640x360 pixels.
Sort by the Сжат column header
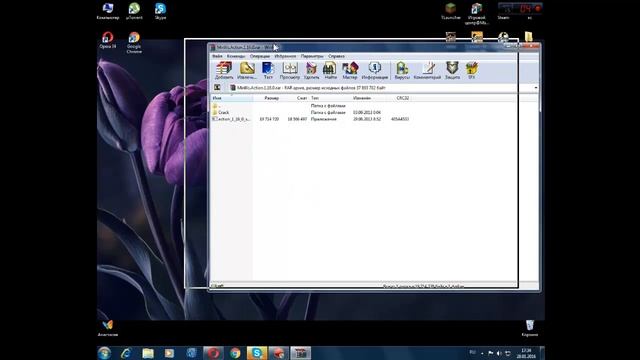coord(295,98)
